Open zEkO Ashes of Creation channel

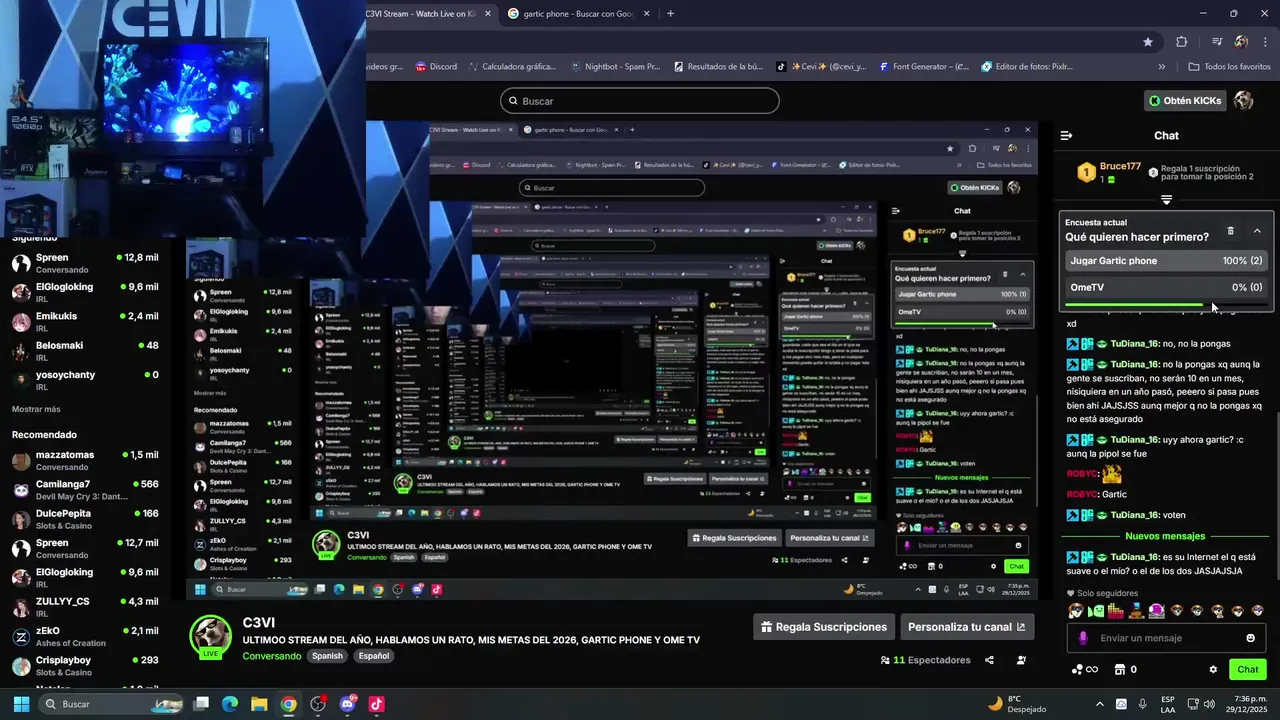click(x=85, y=636)
